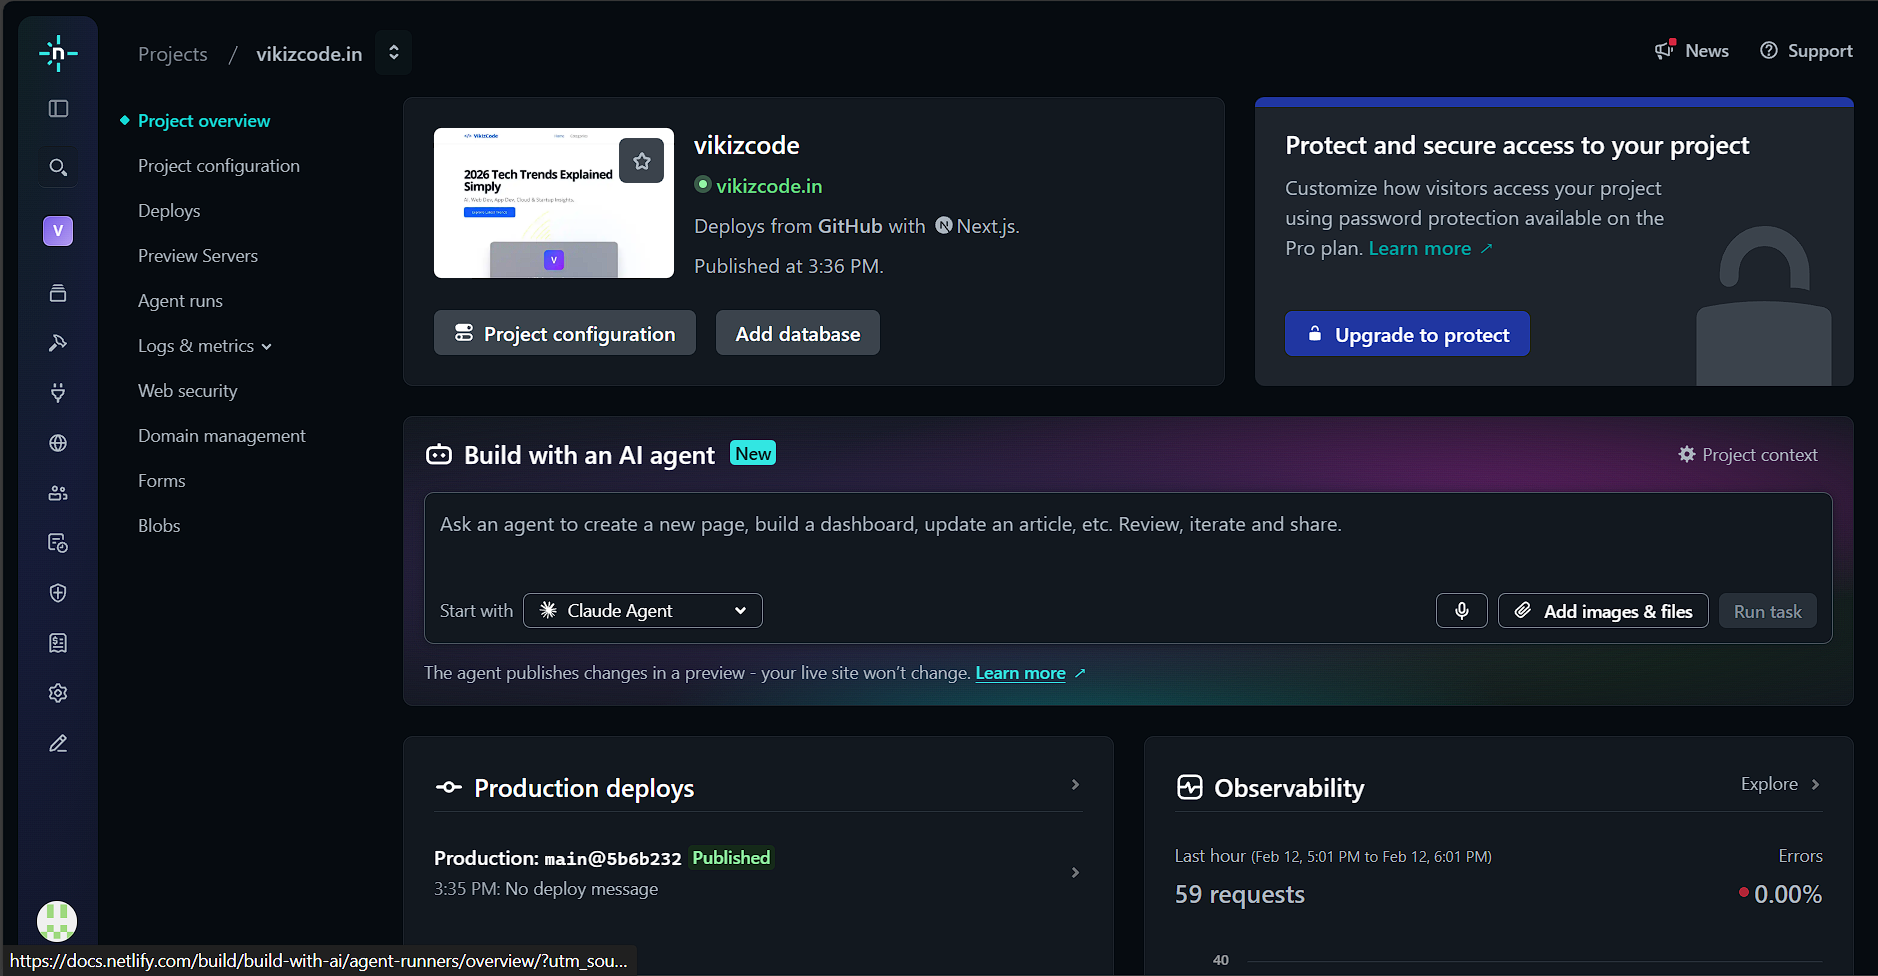Screen dimensions: 1878x976
Task: Open the globe domains icon in the sidebar
Action: coord(57,443)
